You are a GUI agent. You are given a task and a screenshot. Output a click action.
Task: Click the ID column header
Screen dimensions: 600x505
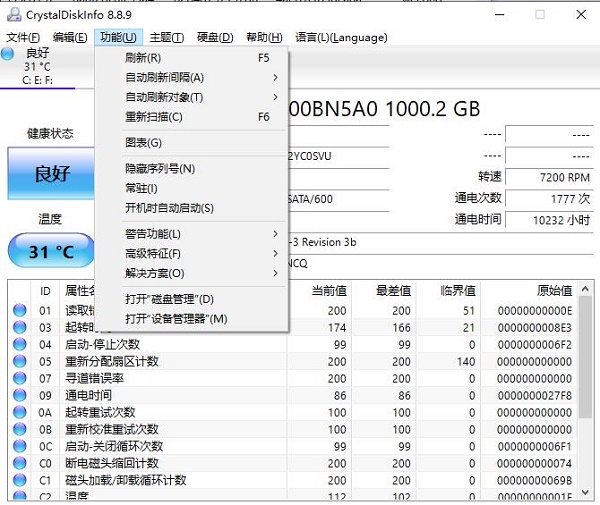click(x=45, y=291)
